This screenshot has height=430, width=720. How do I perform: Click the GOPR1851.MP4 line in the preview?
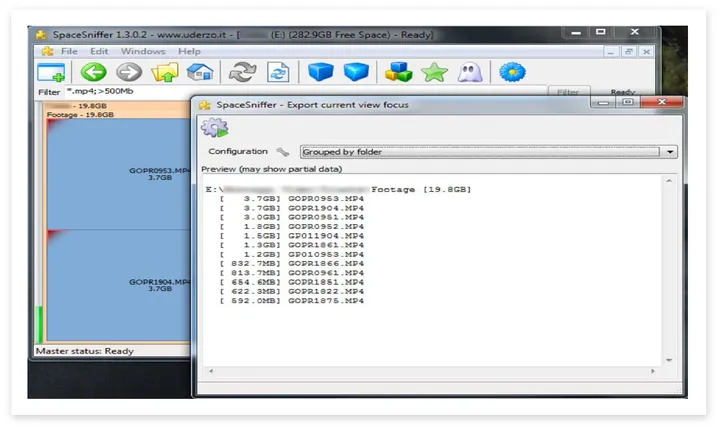(x=292, y=282)
